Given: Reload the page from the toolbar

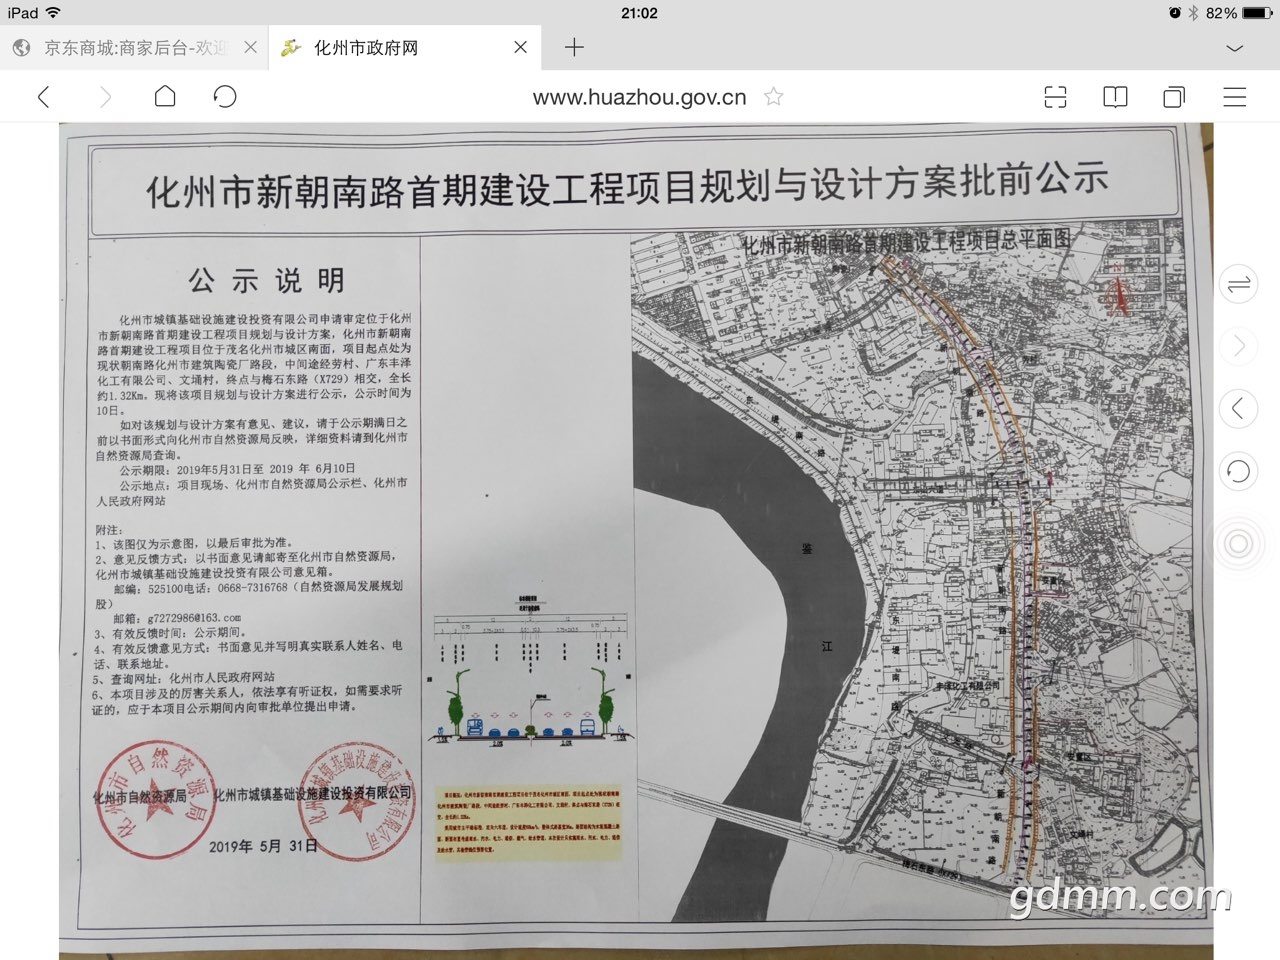Looking at the screenshot, I should 225,96.
